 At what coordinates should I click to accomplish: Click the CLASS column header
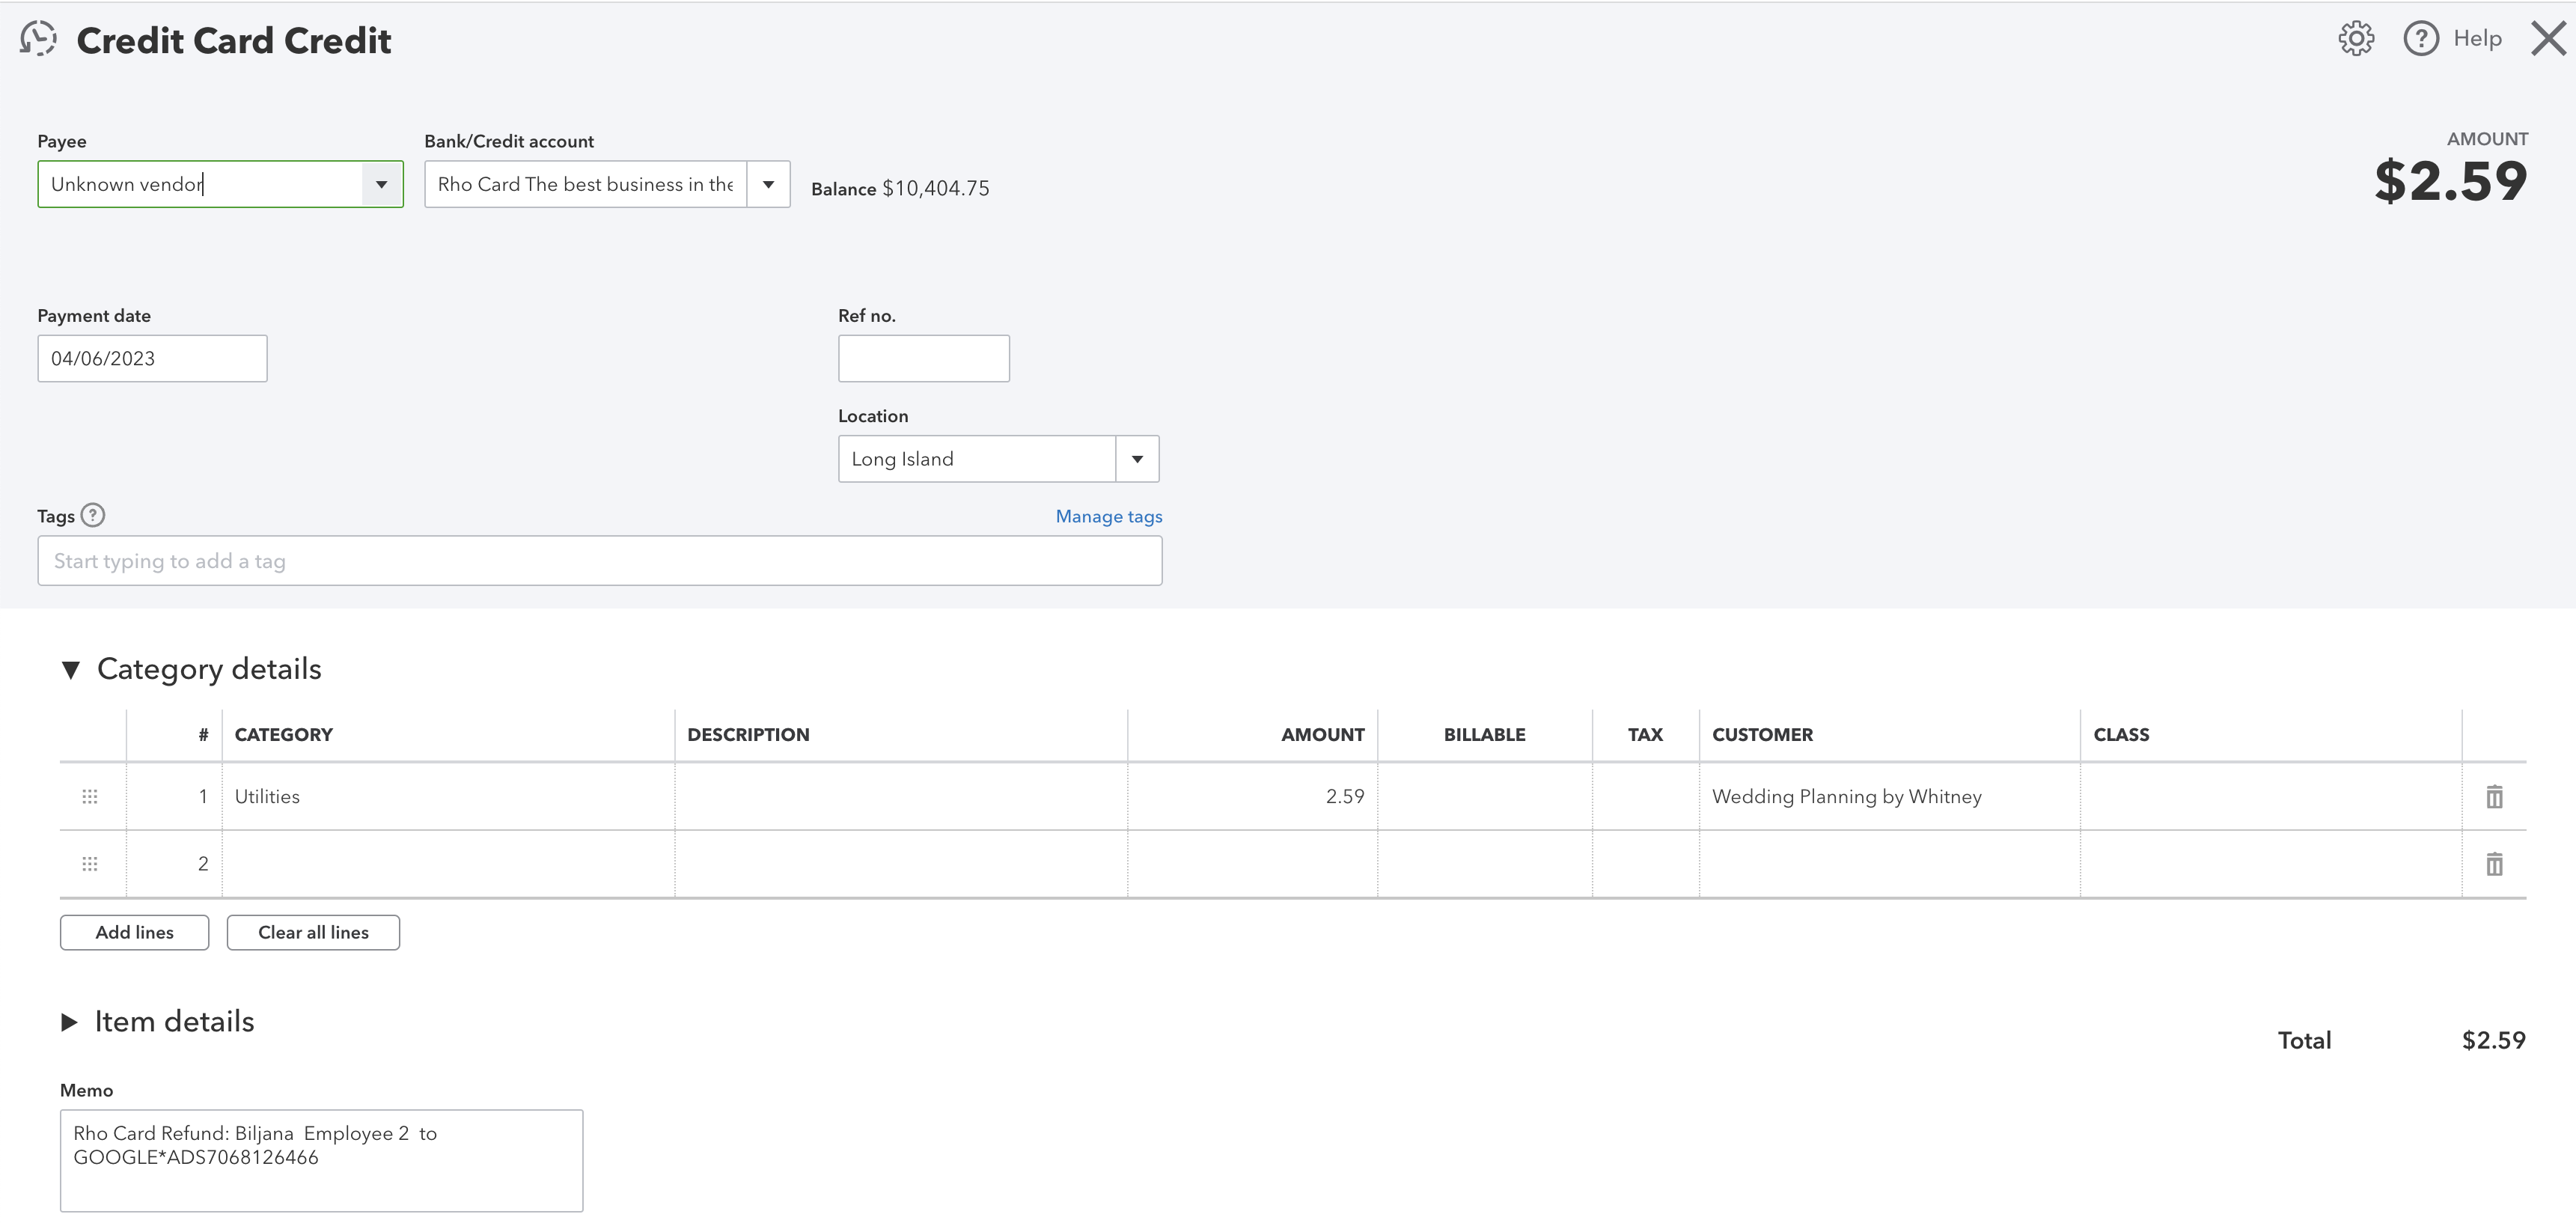(x=2121, y=734)
